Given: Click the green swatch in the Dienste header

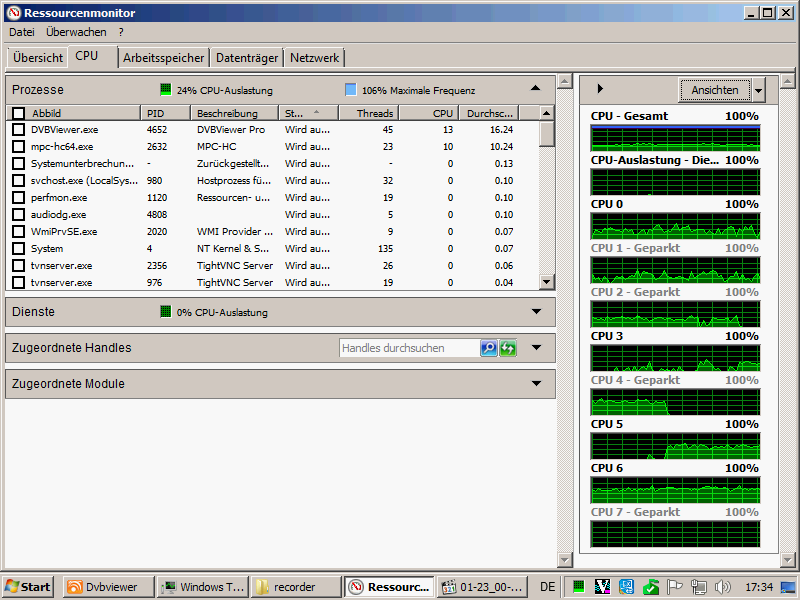Looking at the screenshot, I should (x=166, y=312).
